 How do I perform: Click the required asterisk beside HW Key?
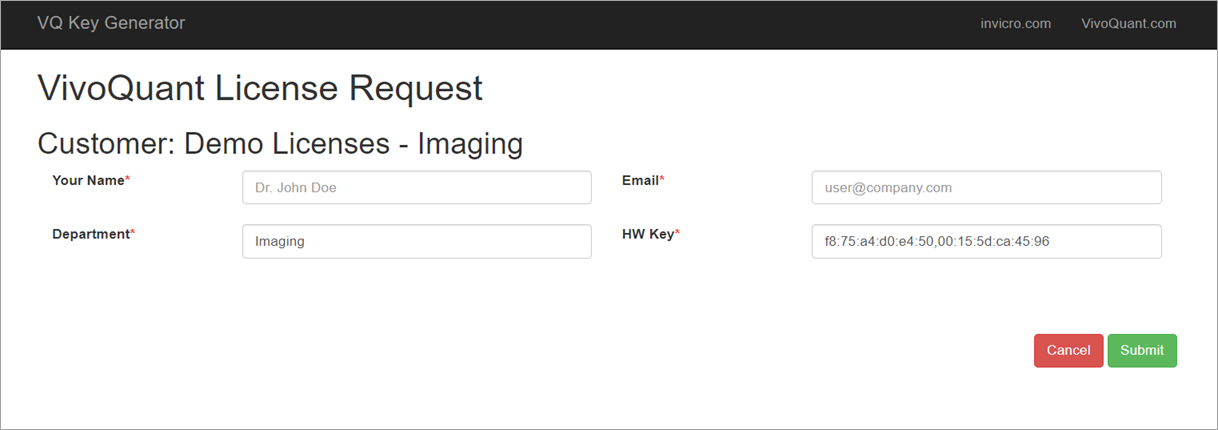tap(678, 233)
